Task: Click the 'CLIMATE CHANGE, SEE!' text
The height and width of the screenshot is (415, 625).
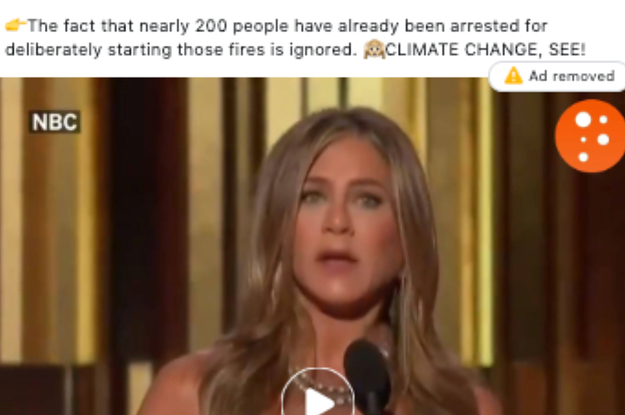Action: 485,50
